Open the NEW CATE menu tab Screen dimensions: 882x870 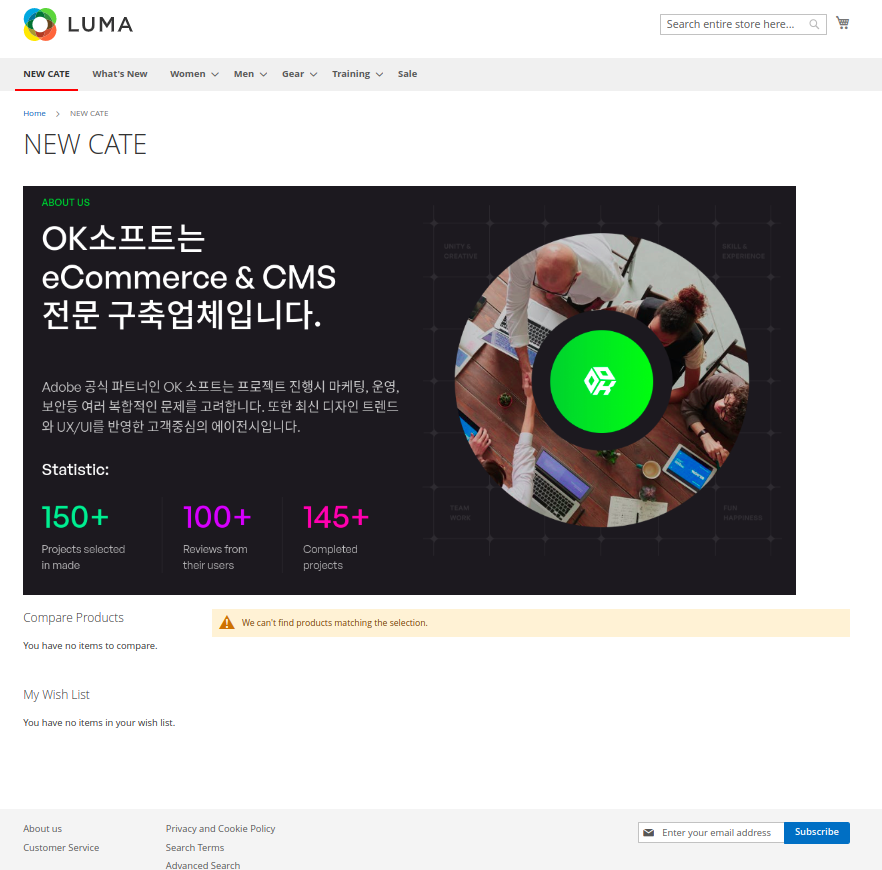point(47,74)
